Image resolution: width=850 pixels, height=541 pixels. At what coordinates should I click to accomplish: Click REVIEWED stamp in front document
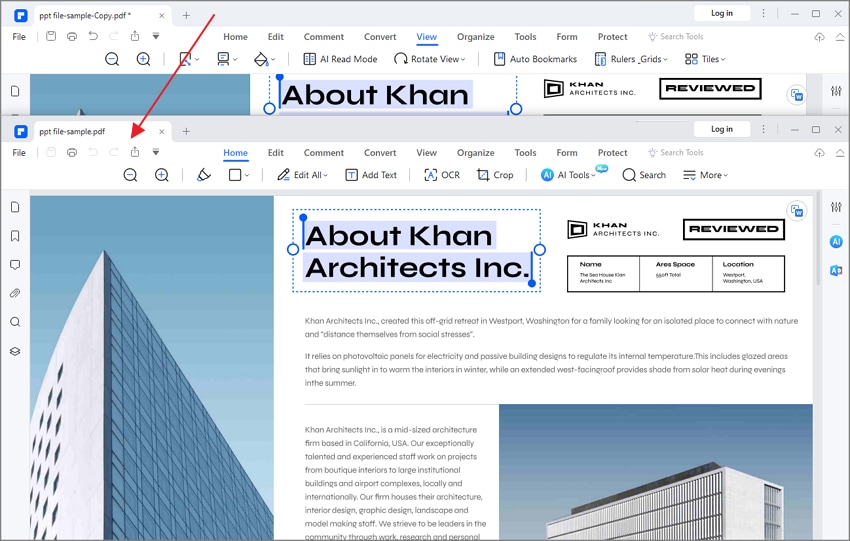click(734, 229)
